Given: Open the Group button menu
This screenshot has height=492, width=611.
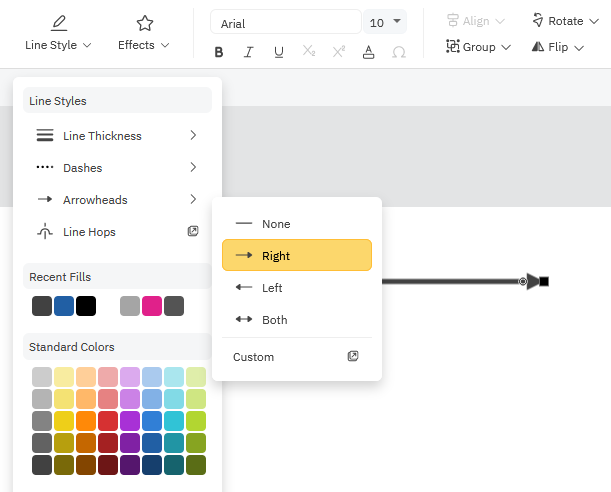Looking at the screenshot, I should [478, 47].
